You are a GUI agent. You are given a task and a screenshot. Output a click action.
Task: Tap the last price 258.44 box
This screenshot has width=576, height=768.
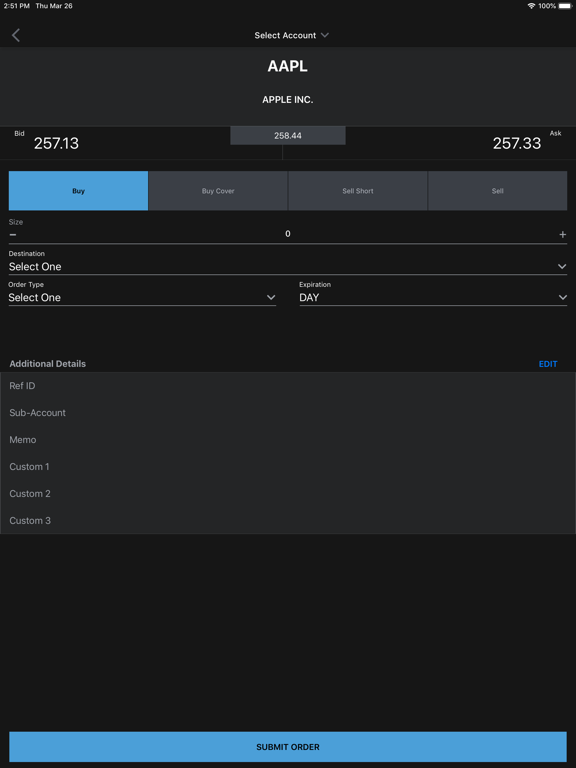click(x=288, y=136)
